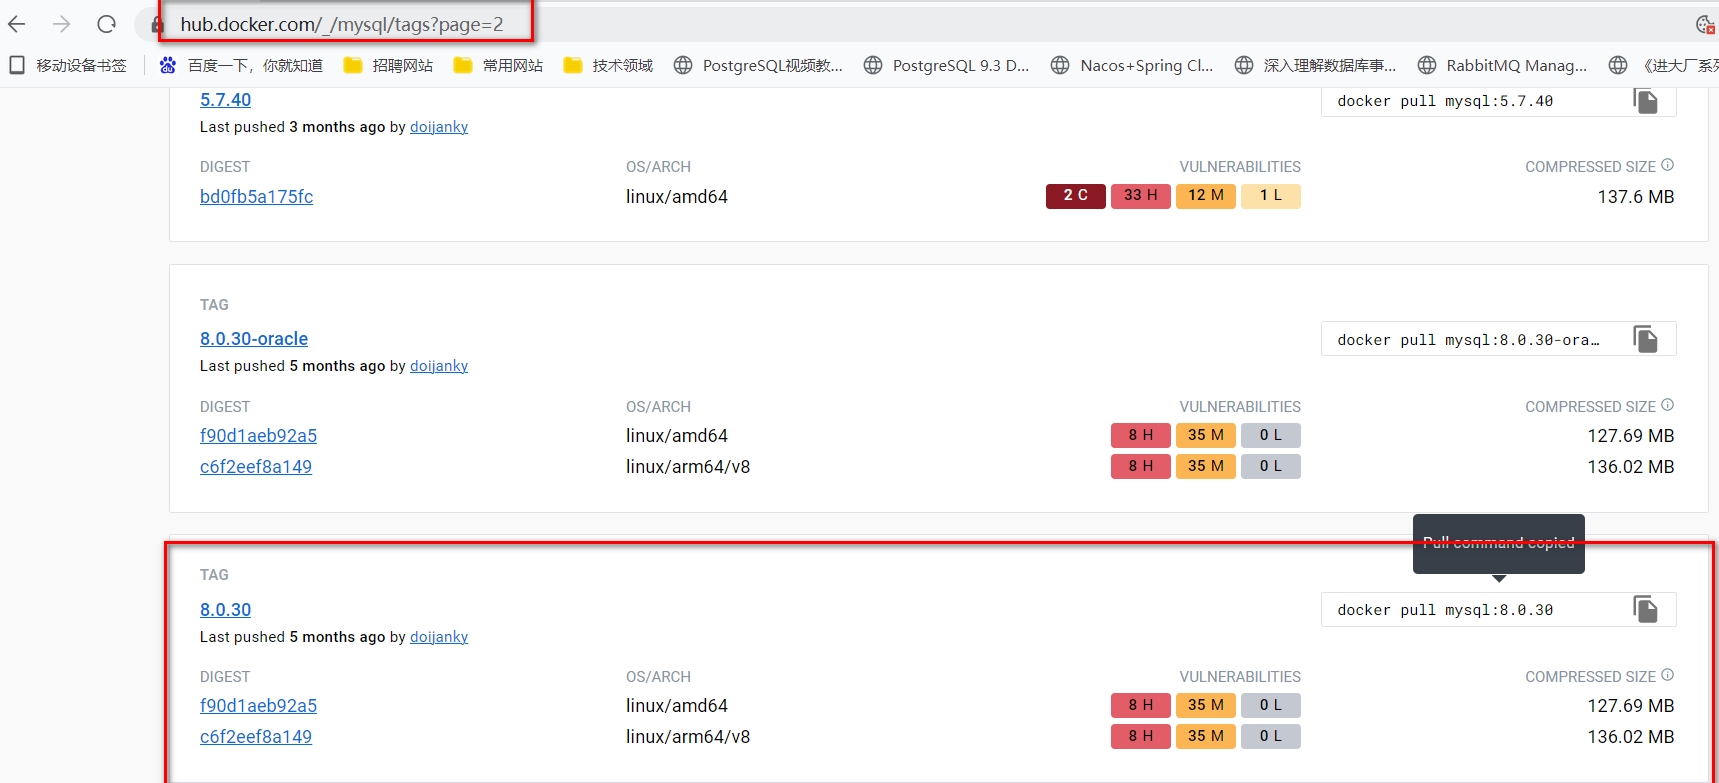The width and height of the screenshot is (1719, 783).
Task: Click the address bar URL
Action: (342, 24)
